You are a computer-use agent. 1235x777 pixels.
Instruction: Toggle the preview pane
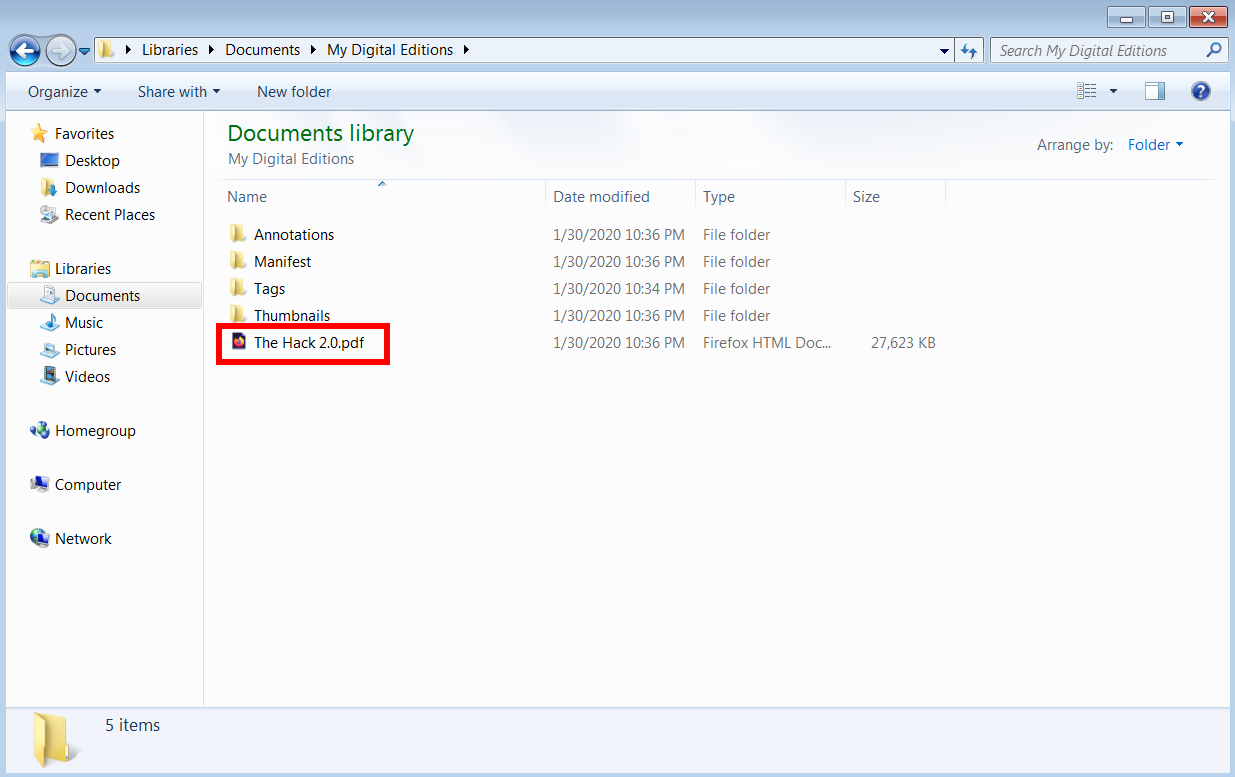tap(1155, 91)
